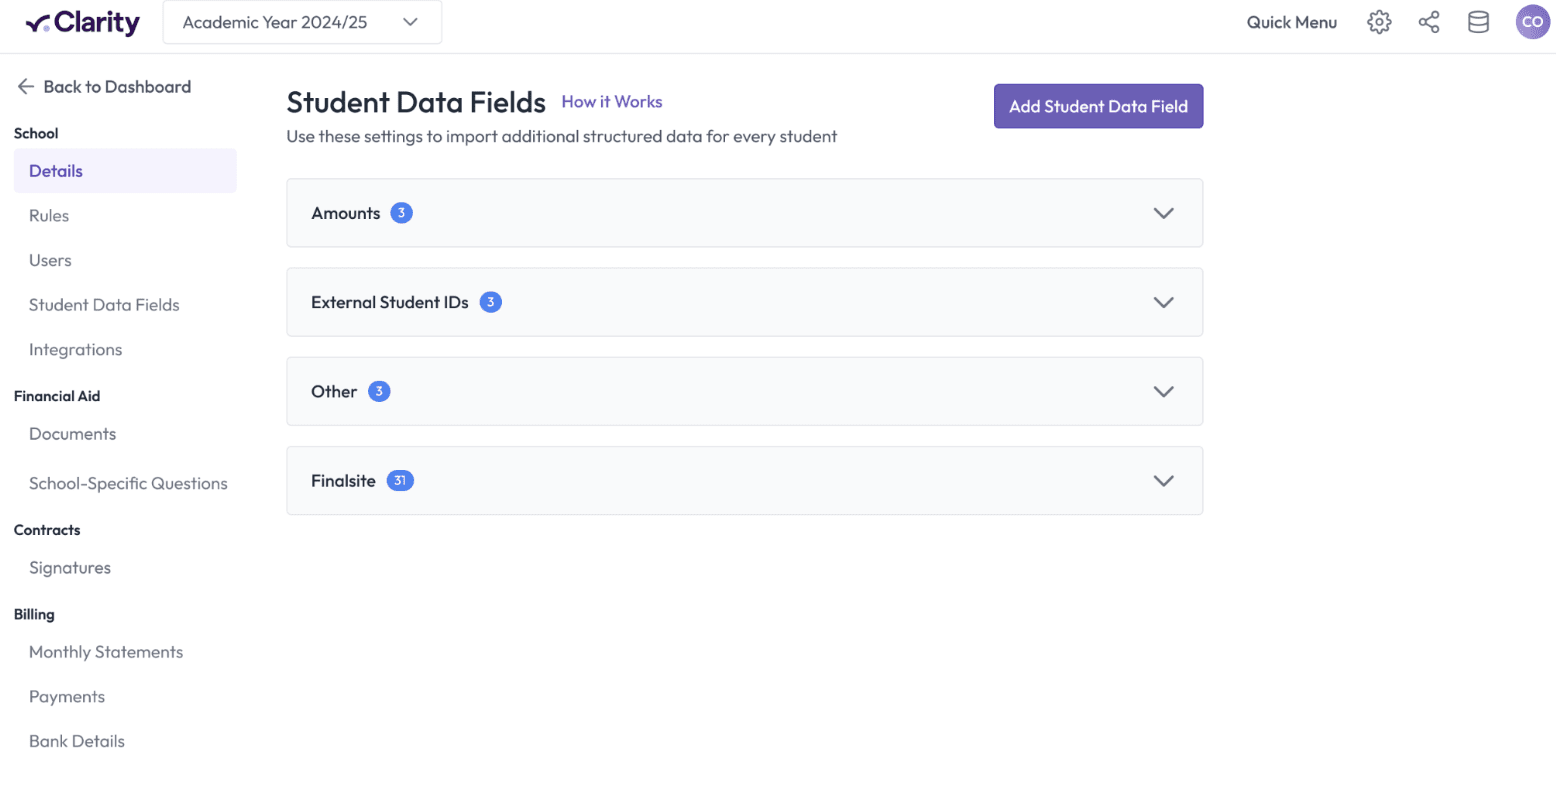Viewport: 1556px width, 812px height.
Task: Click the Clarity logo
Action: [82, 22]
